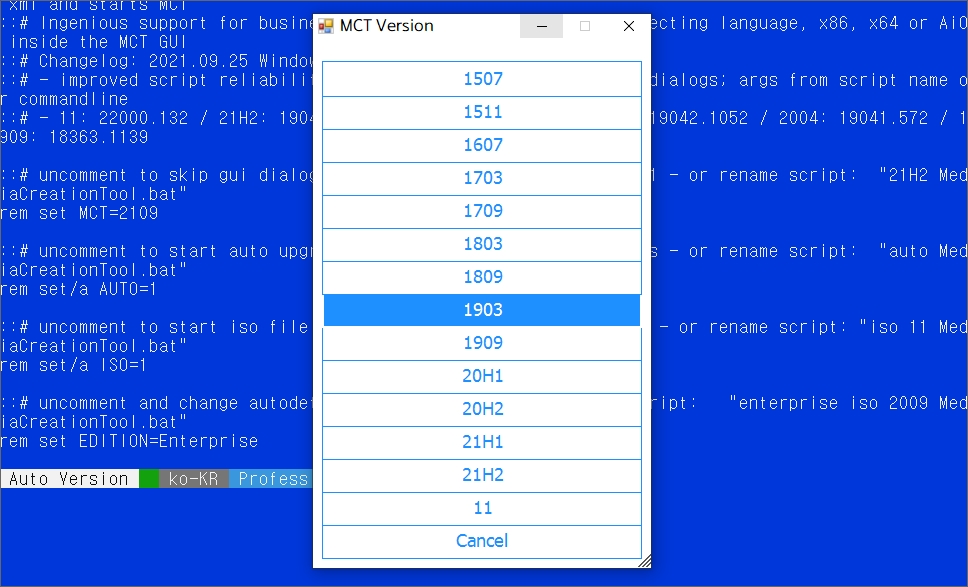Select the 20H1 release
The height and width of the screenshot is (587, 968).
coord(482,376)
